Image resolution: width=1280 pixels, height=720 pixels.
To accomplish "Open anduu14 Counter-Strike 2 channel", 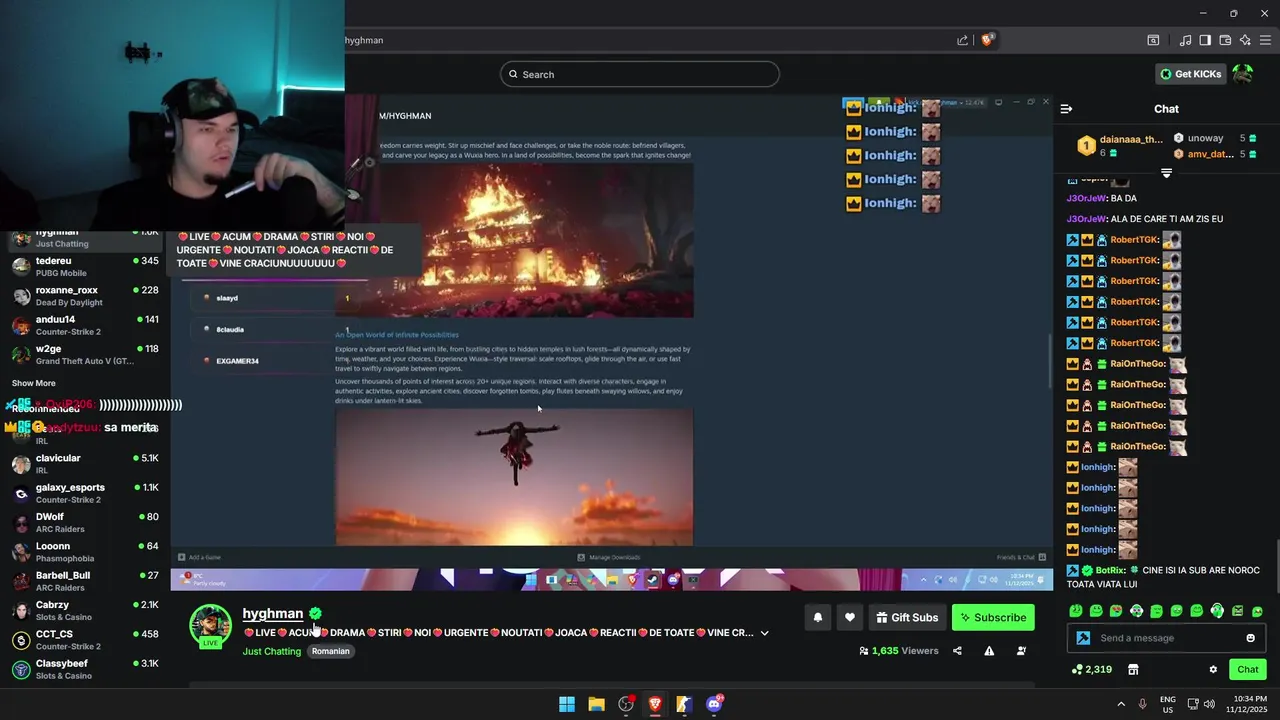I will click(85, 325).
